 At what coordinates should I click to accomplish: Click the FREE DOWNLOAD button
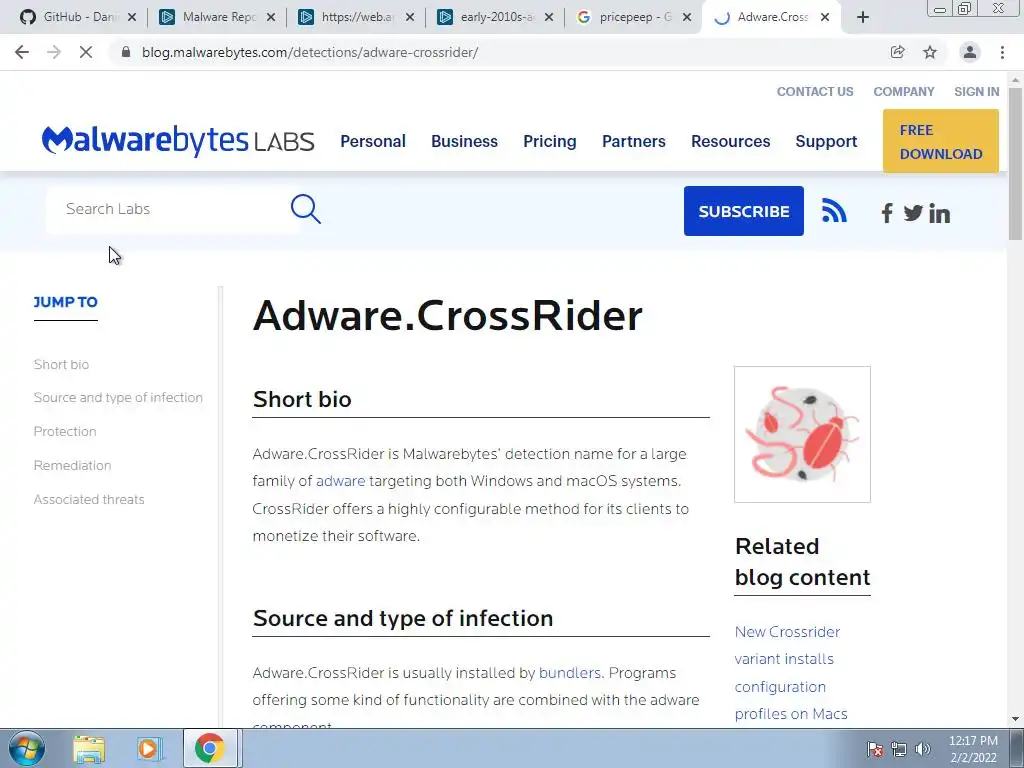(x=940, y=141)
